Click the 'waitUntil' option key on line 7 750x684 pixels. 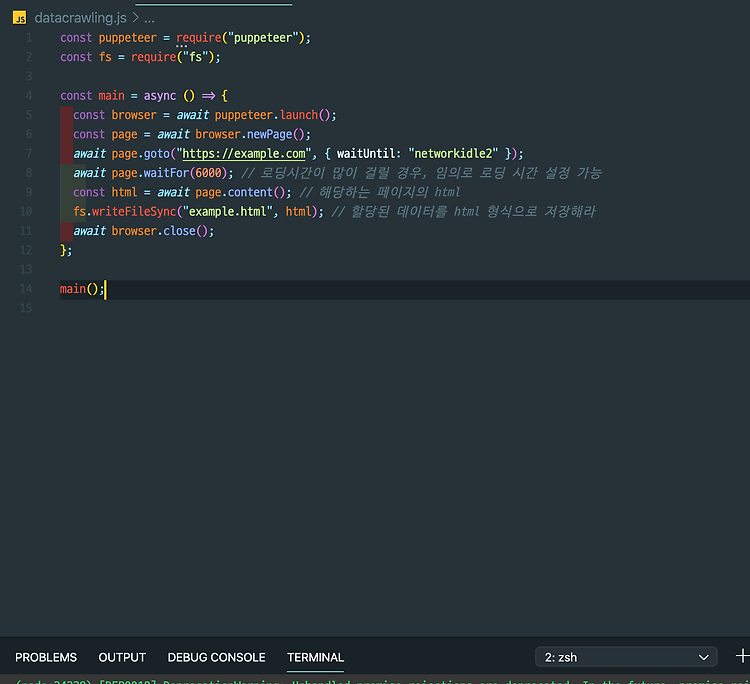[x=366, y=154]
